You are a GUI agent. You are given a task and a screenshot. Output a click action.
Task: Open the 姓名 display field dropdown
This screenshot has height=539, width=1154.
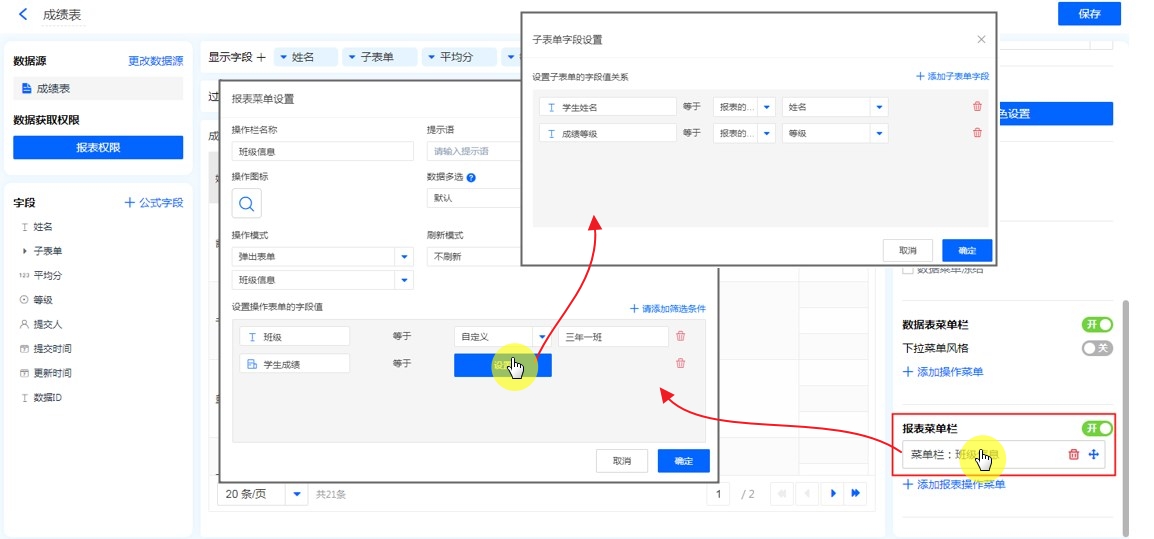(x=284, y=58)
